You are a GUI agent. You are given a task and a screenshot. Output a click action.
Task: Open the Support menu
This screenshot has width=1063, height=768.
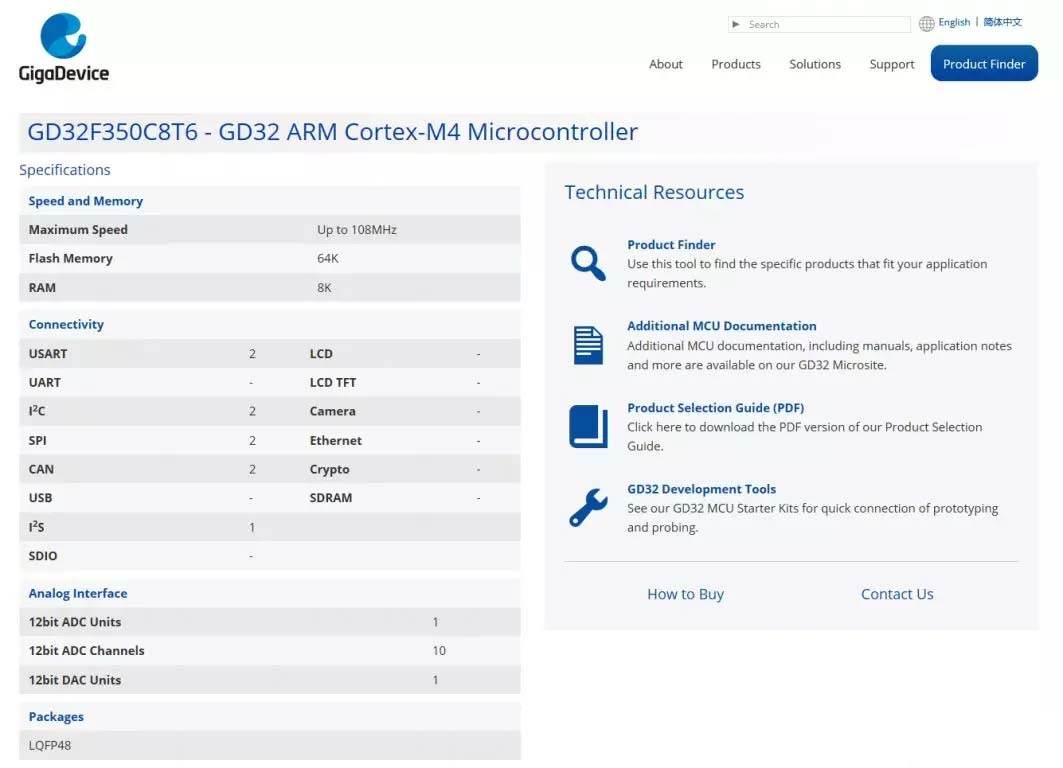tap(891, 64)
